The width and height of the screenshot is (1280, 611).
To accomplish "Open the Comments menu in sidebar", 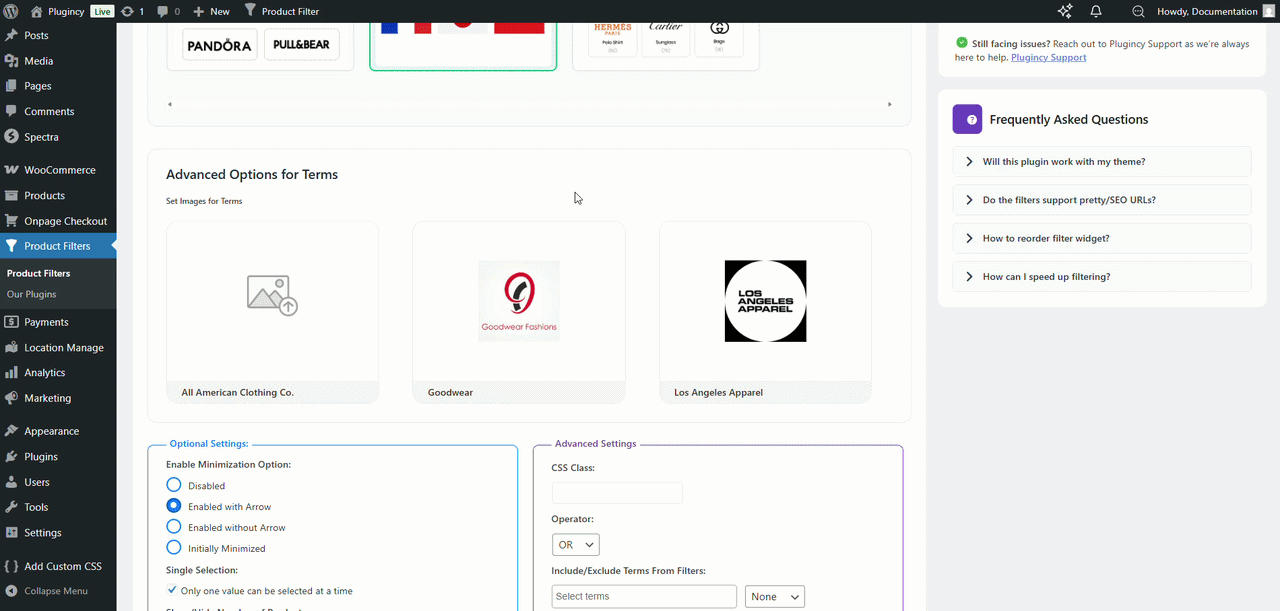I will coord(58,111).
